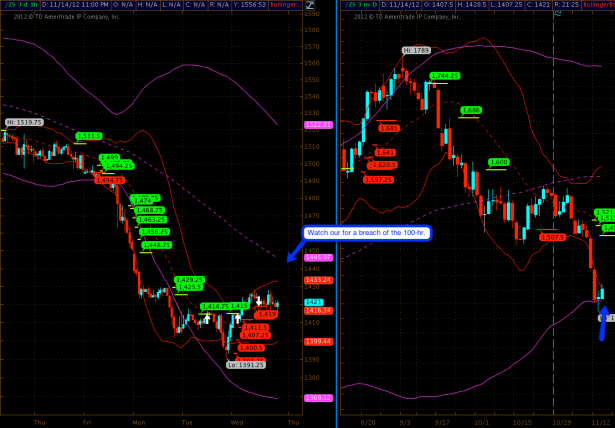
Task: Click the Bollinger study label on right chart
Action: (x=601, y=5)
